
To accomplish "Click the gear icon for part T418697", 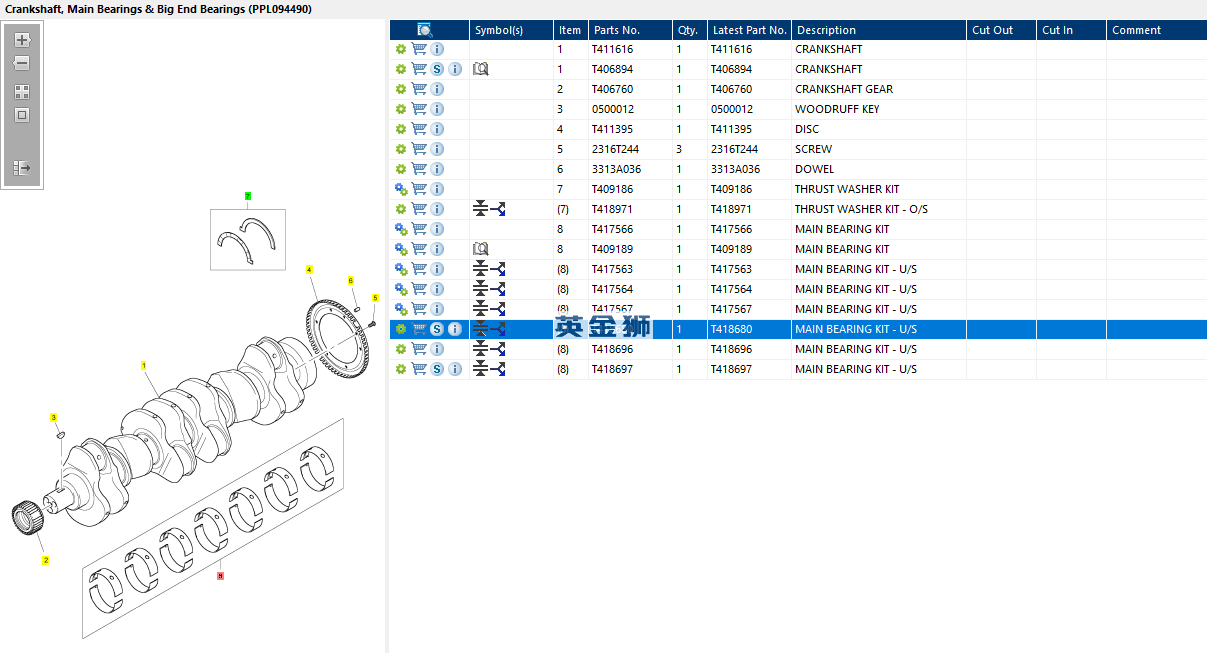I will [x=401, y=369].
